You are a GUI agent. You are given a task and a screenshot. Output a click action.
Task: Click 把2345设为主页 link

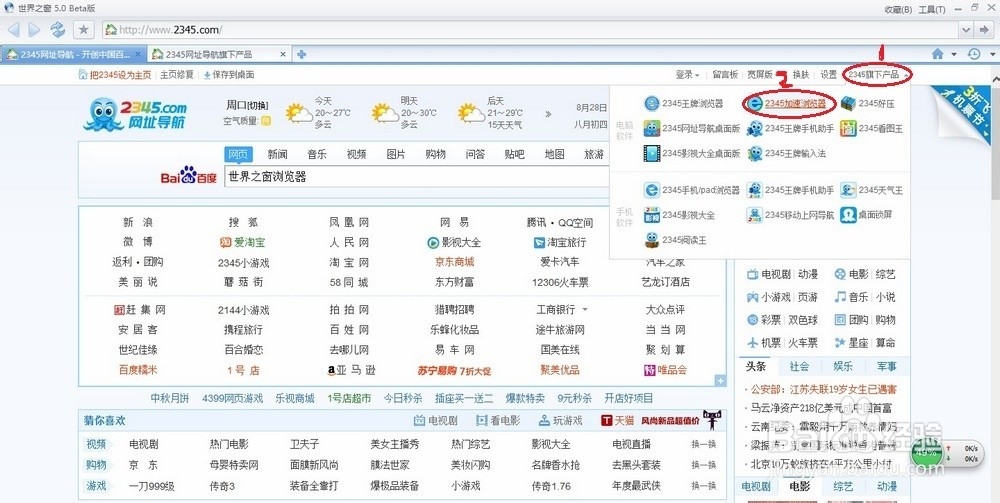pyautogui.click(x=115, y=75)
